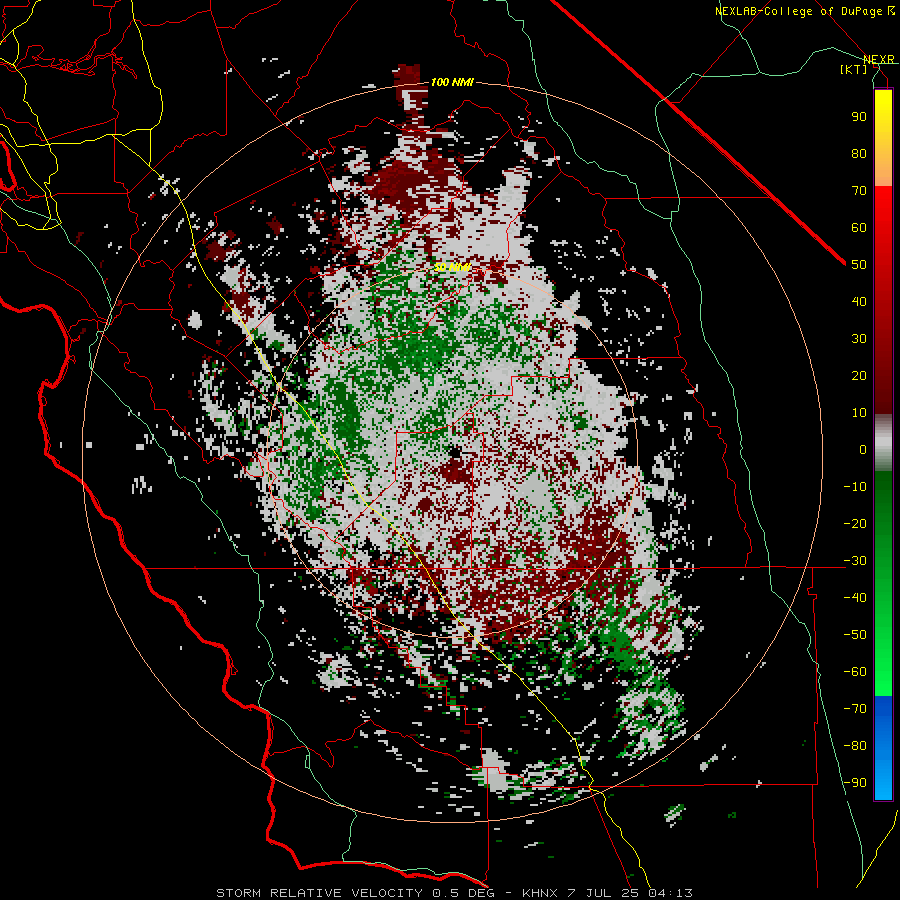Click the 04:13 timestamp text
This screenshot has width=900, height=900.
point(671,893)
